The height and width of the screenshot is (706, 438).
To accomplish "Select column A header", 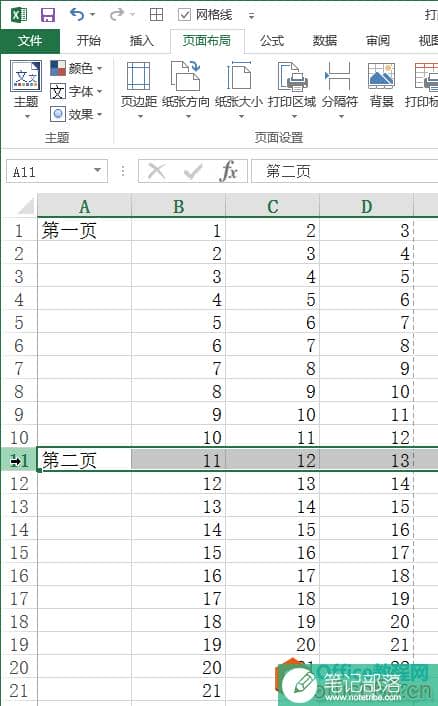I will [x=84, y=206].
